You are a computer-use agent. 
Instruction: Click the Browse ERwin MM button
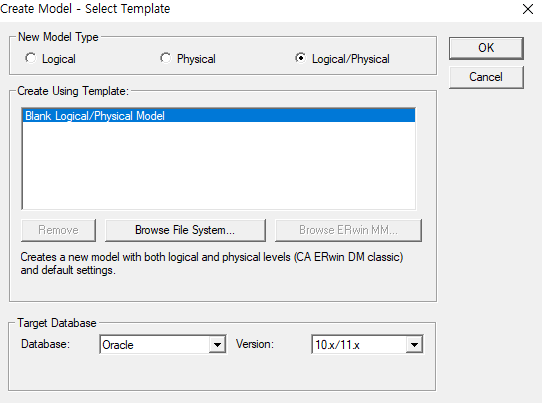pos(348,230)
